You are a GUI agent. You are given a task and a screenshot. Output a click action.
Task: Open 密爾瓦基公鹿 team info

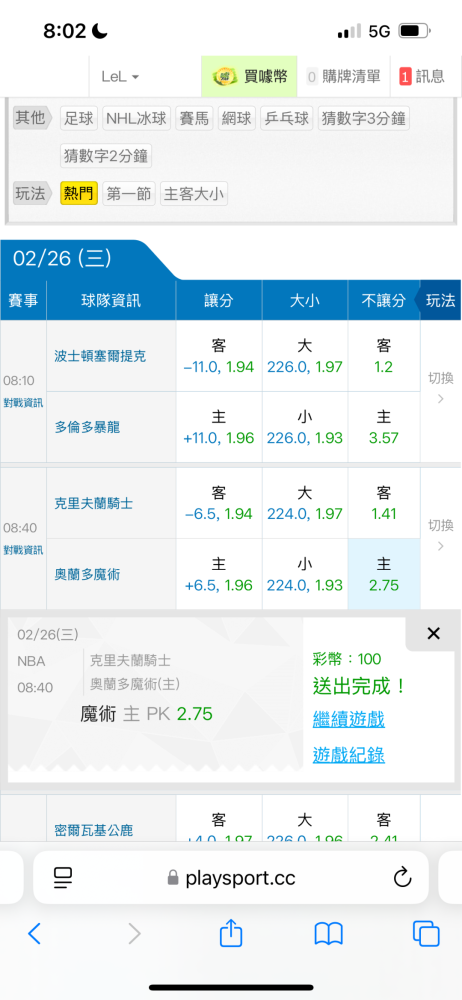coord(93,830)
